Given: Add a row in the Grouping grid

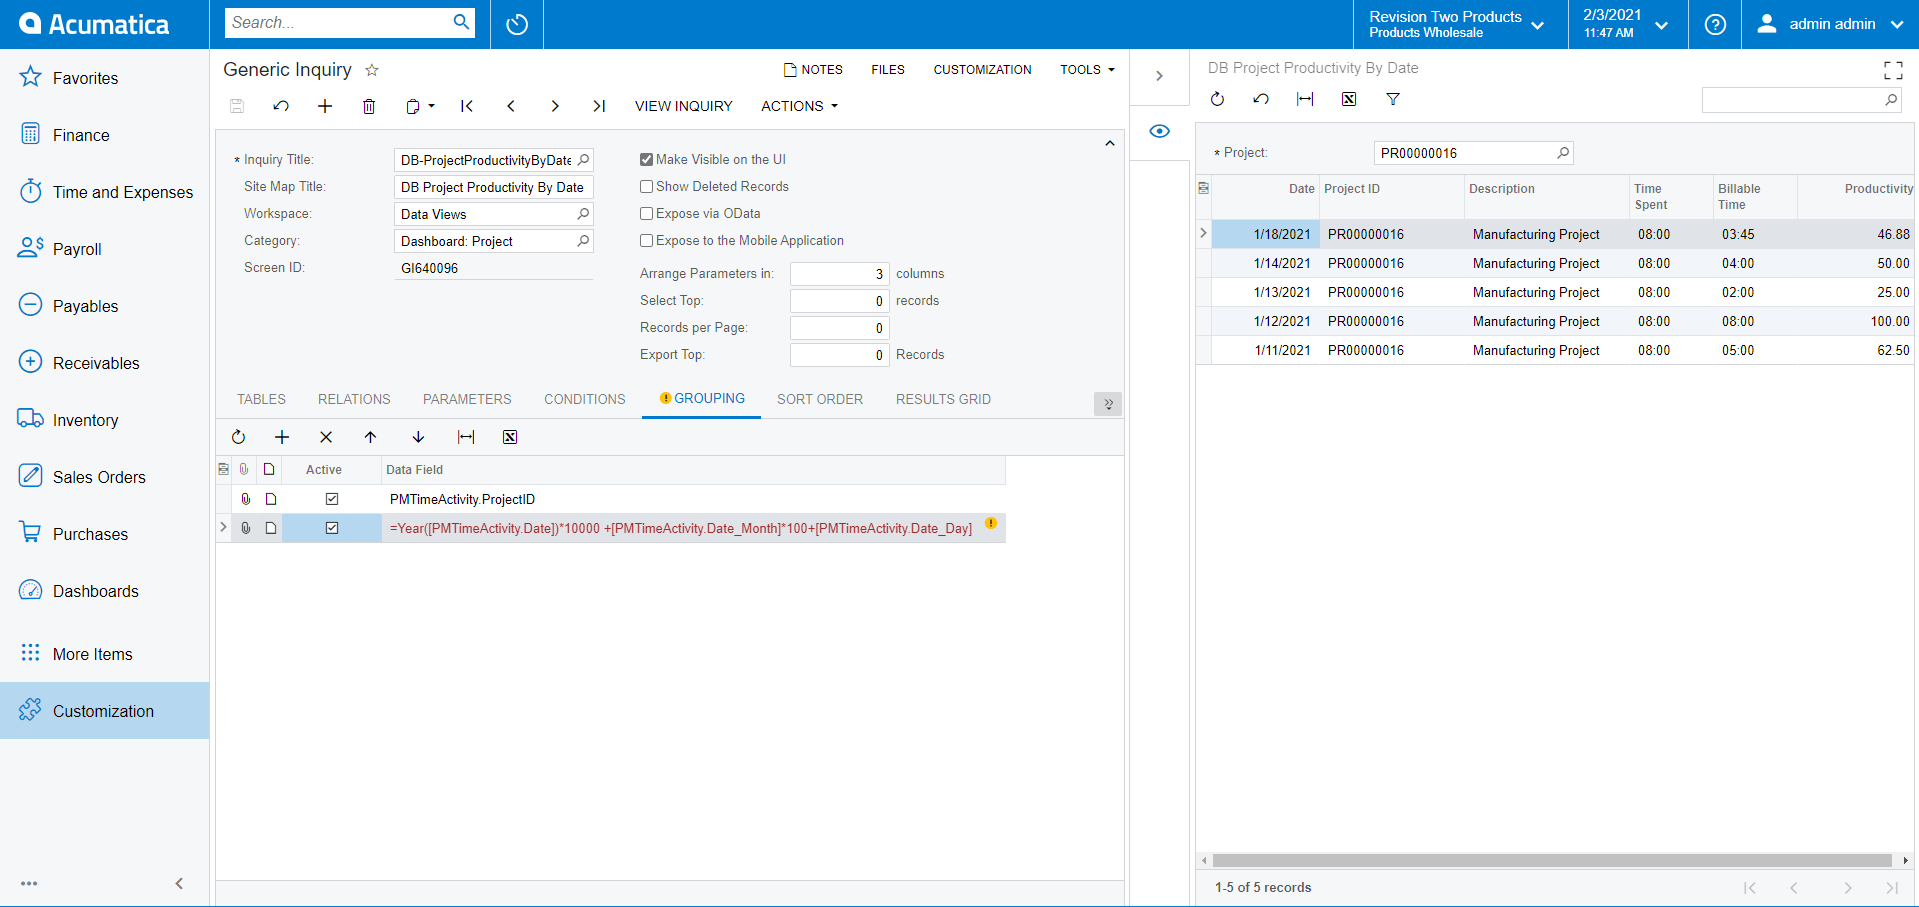Looking at the screenshot, I should pyautogui.click(x=282, y=437).
